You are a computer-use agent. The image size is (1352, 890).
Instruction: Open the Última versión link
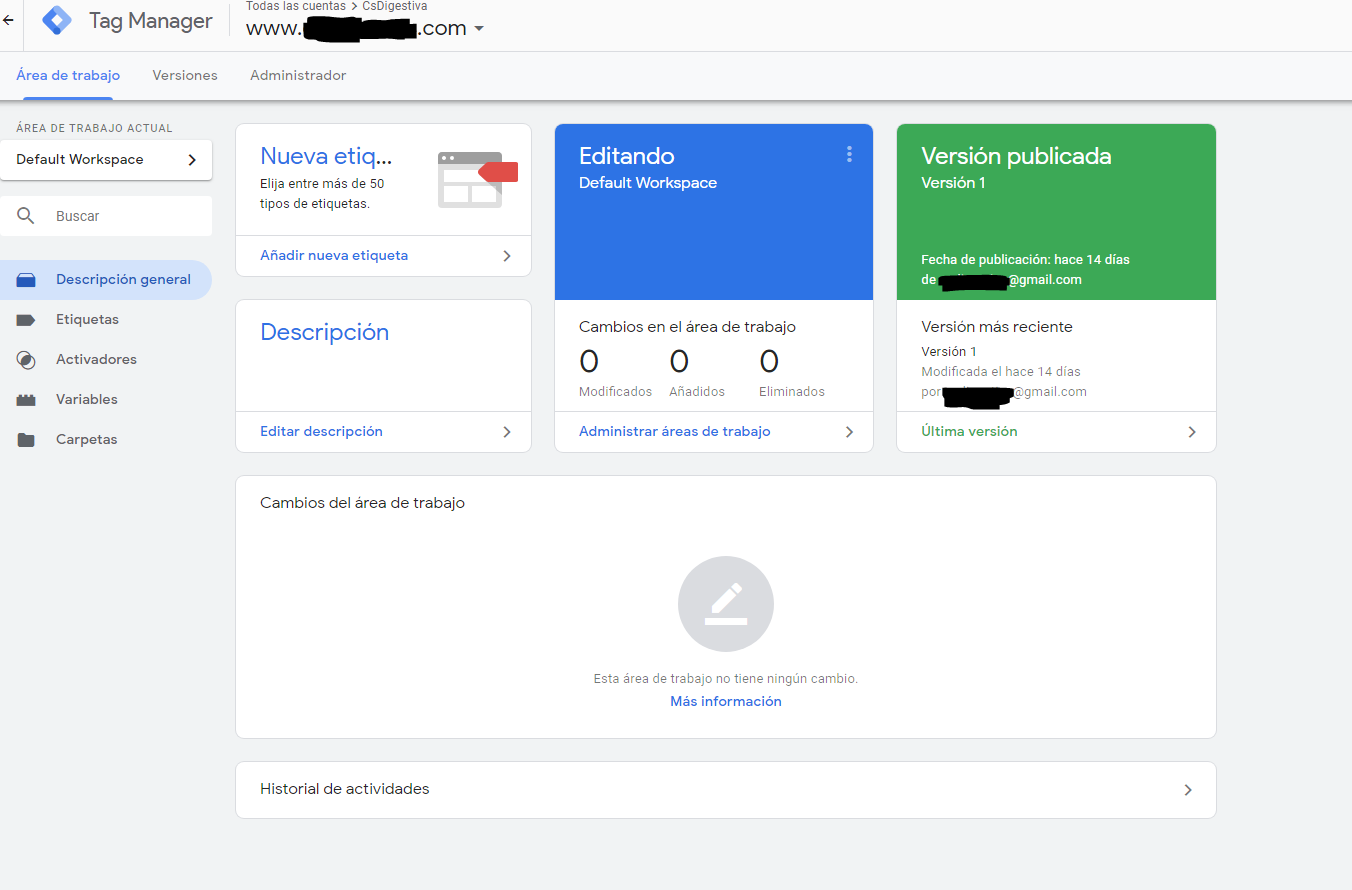(x=968, y=432)
